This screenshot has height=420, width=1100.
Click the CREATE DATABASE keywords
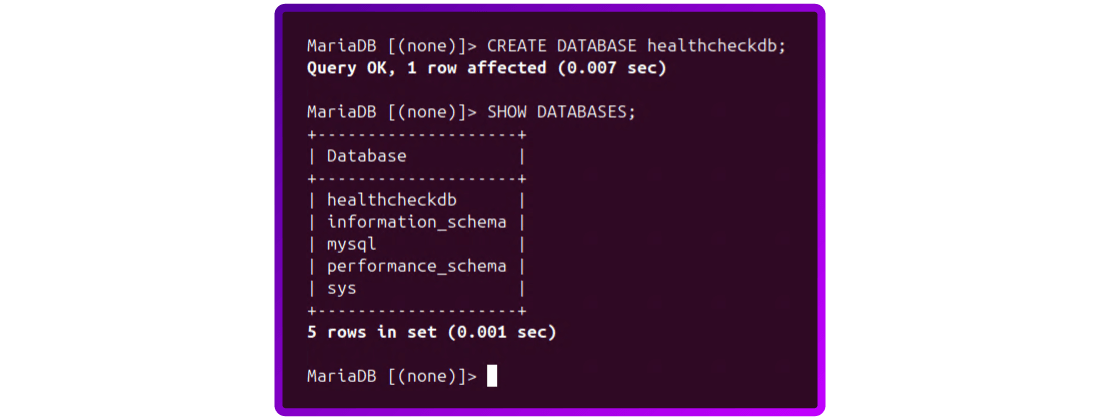click(561, 47)
